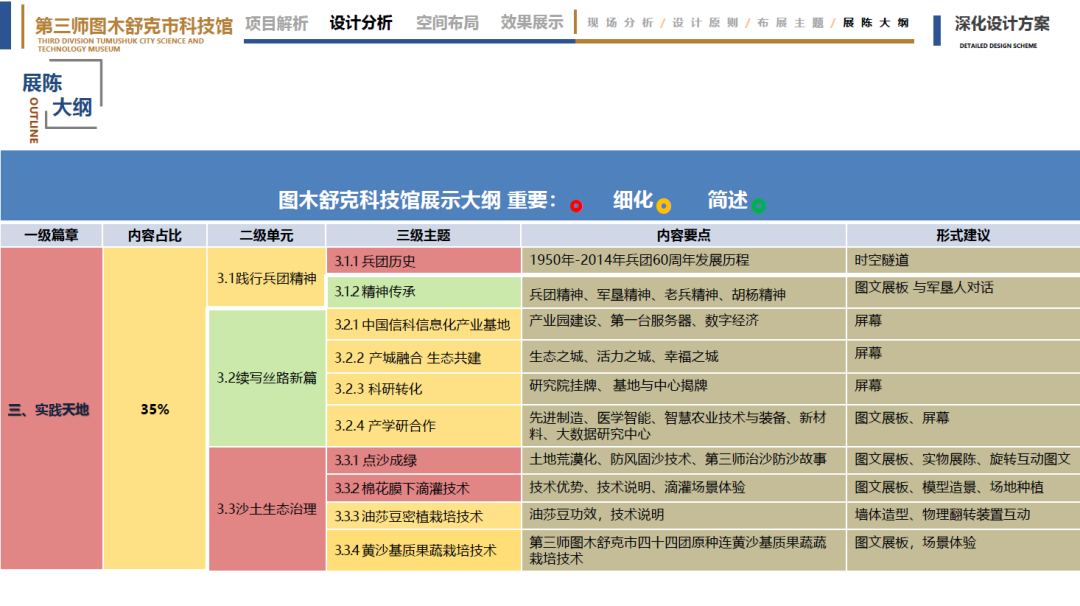Viewport: 1080px width, 606px height.
Task: Select 展陈大纲 sub-navigation item
Action: [875, 23]
